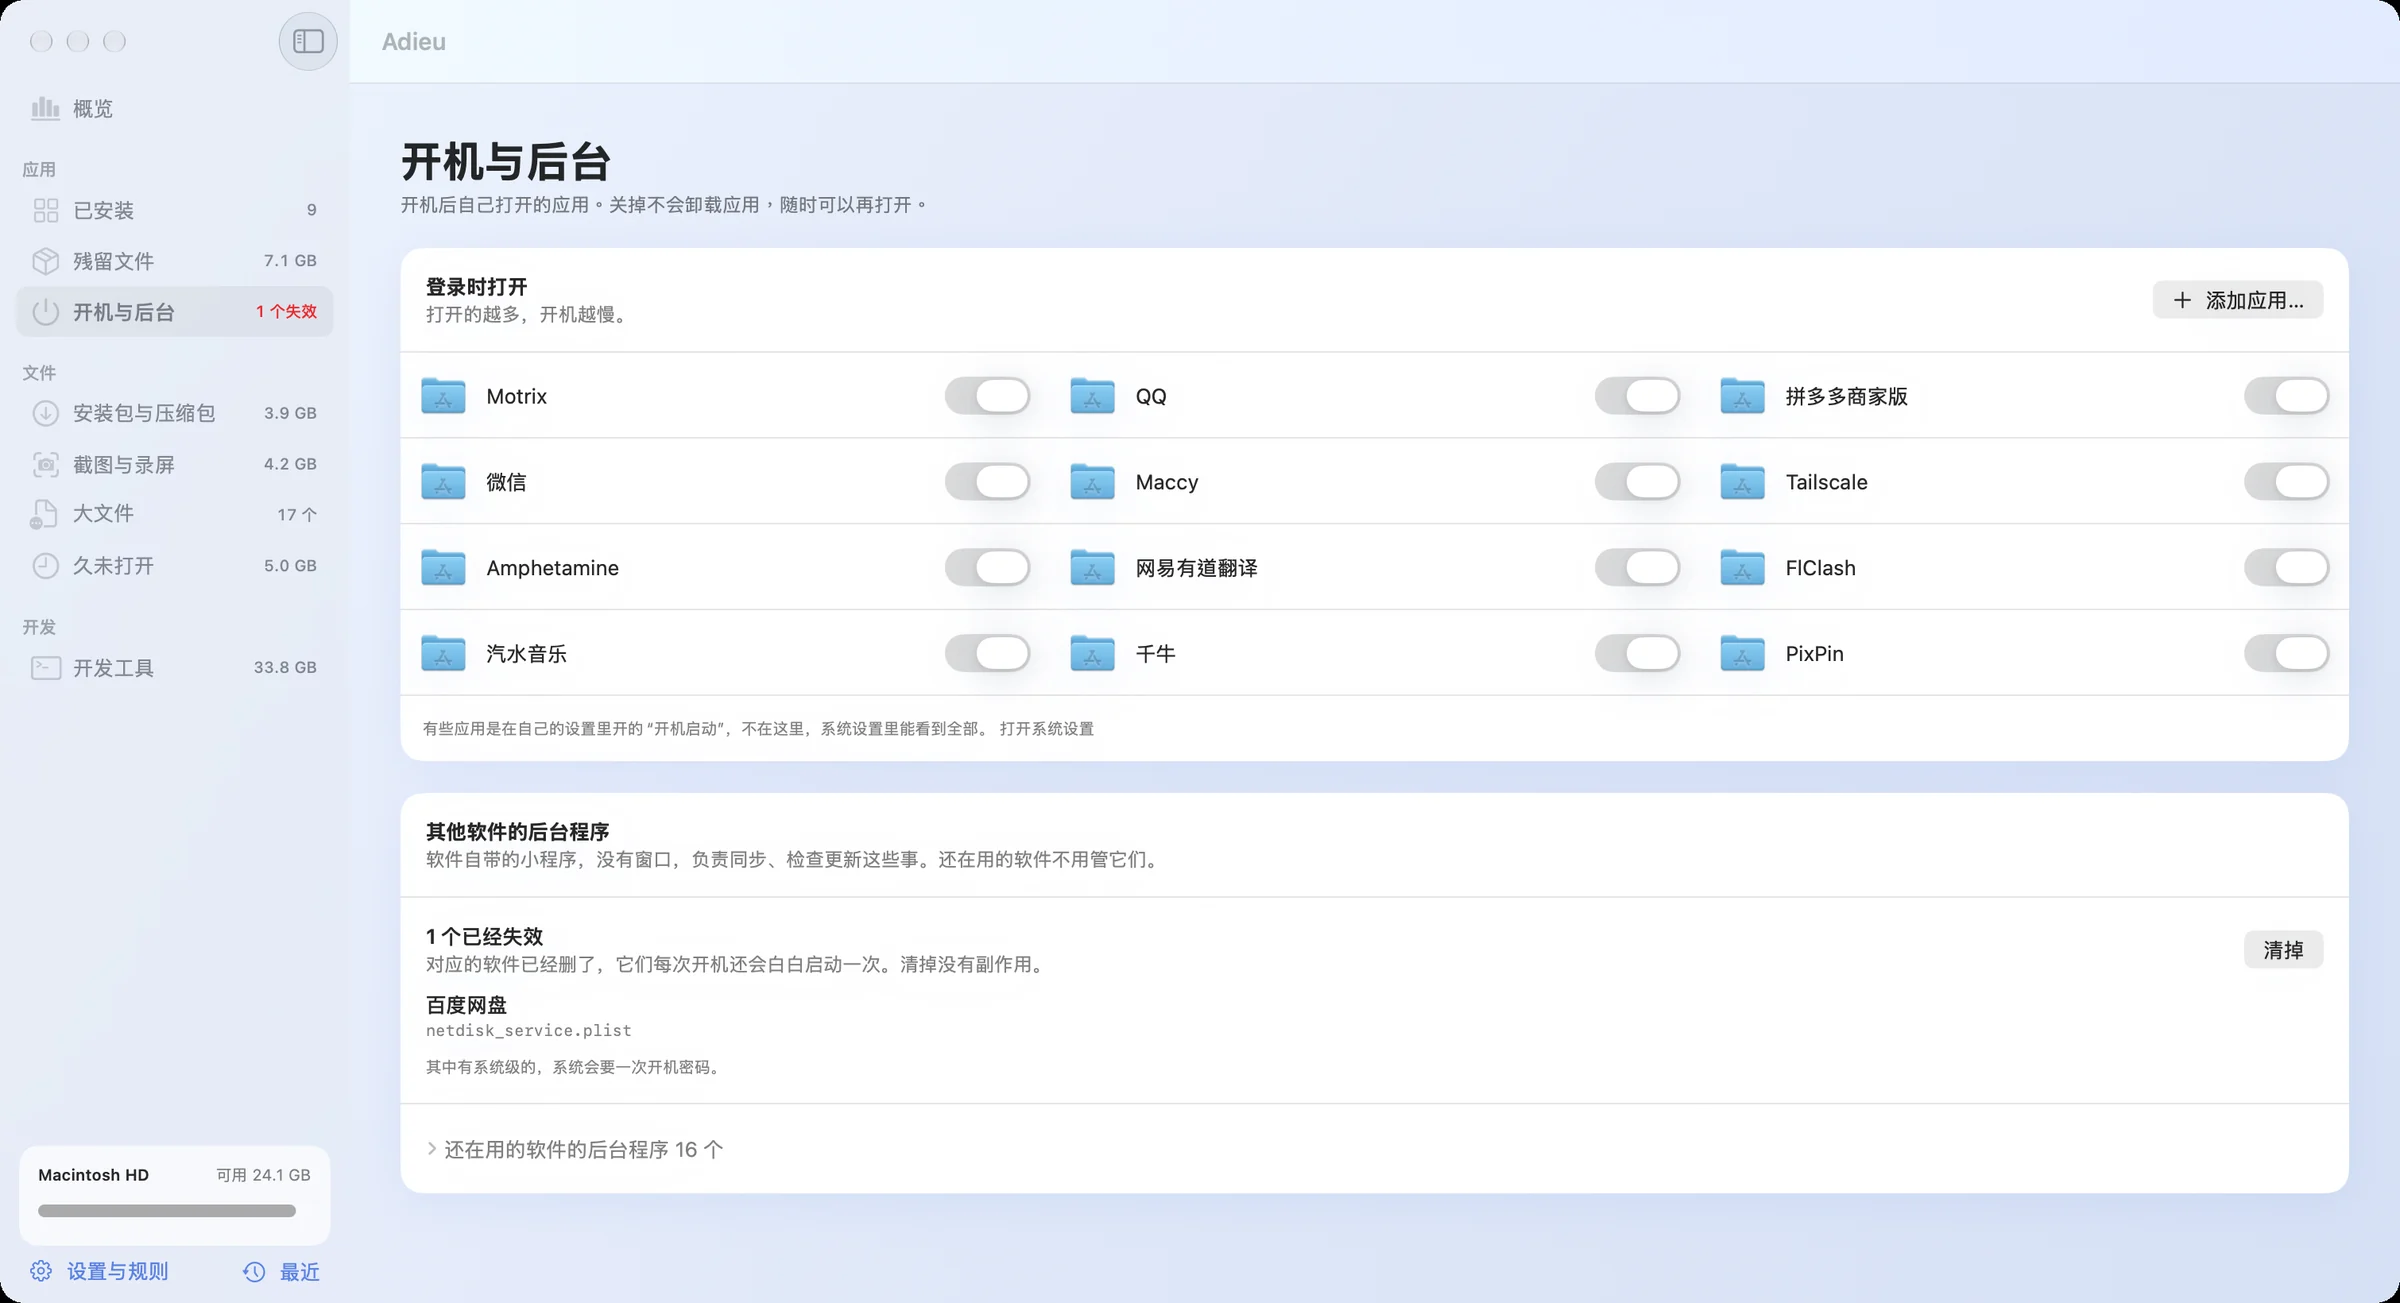Click the camera icon beside 截图与录屏
The image size is (2400, 1303).
[45, 464]
